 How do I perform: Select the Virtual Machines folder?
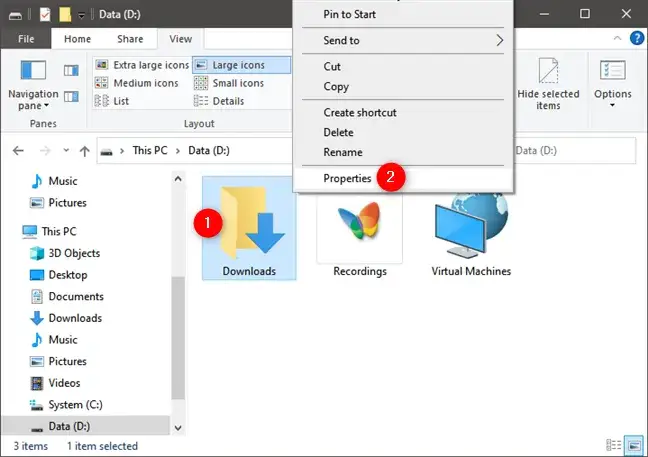click(471, 231)
